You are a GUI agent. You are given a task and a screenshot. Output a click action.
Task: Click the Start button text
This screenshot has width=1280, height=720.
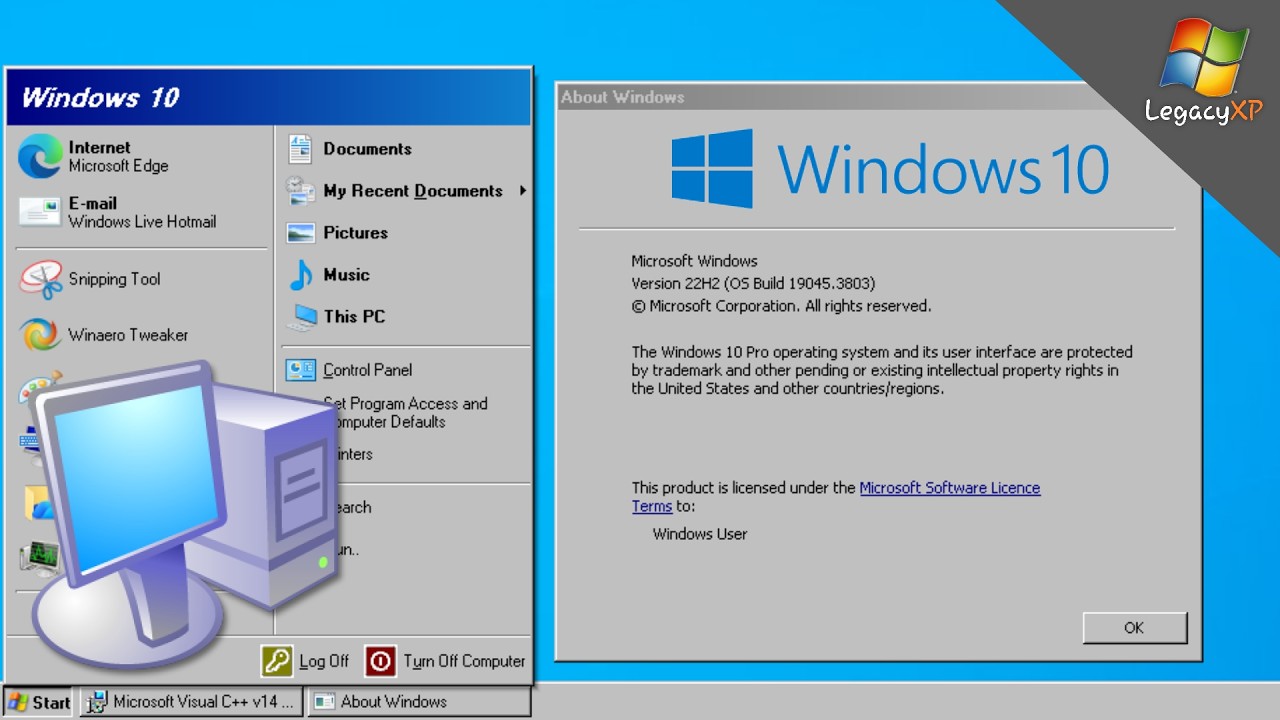pos(51,702)
